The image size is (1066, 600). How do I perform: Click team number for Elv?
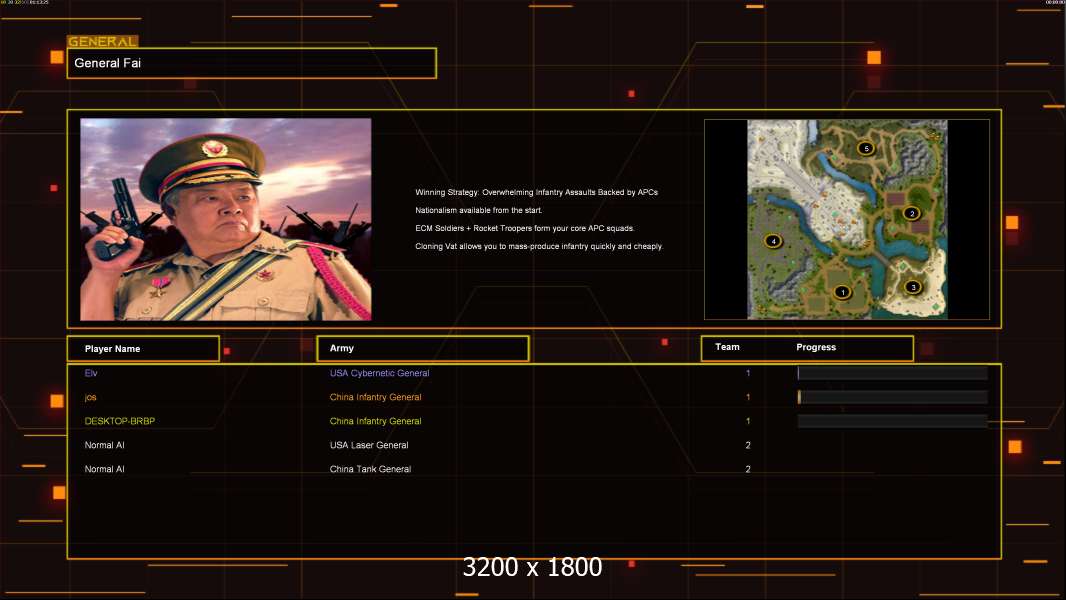point(748,373)
